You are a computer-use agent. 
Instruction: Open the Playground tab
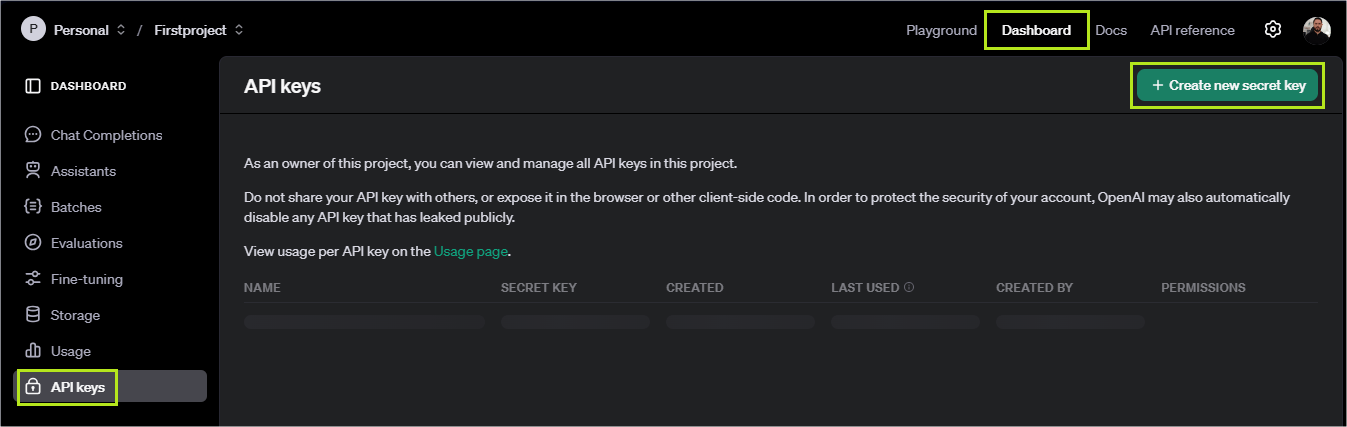click(x=941, y=30)
